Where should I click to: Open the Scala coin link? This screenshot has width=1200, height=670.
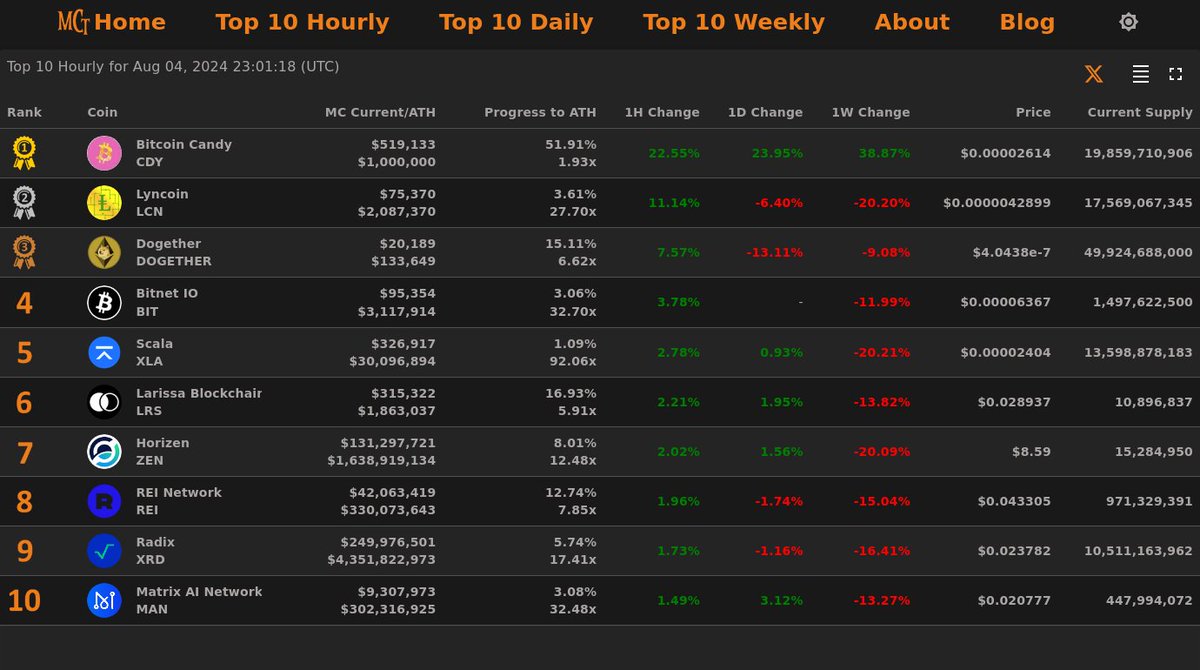[154, 343]
